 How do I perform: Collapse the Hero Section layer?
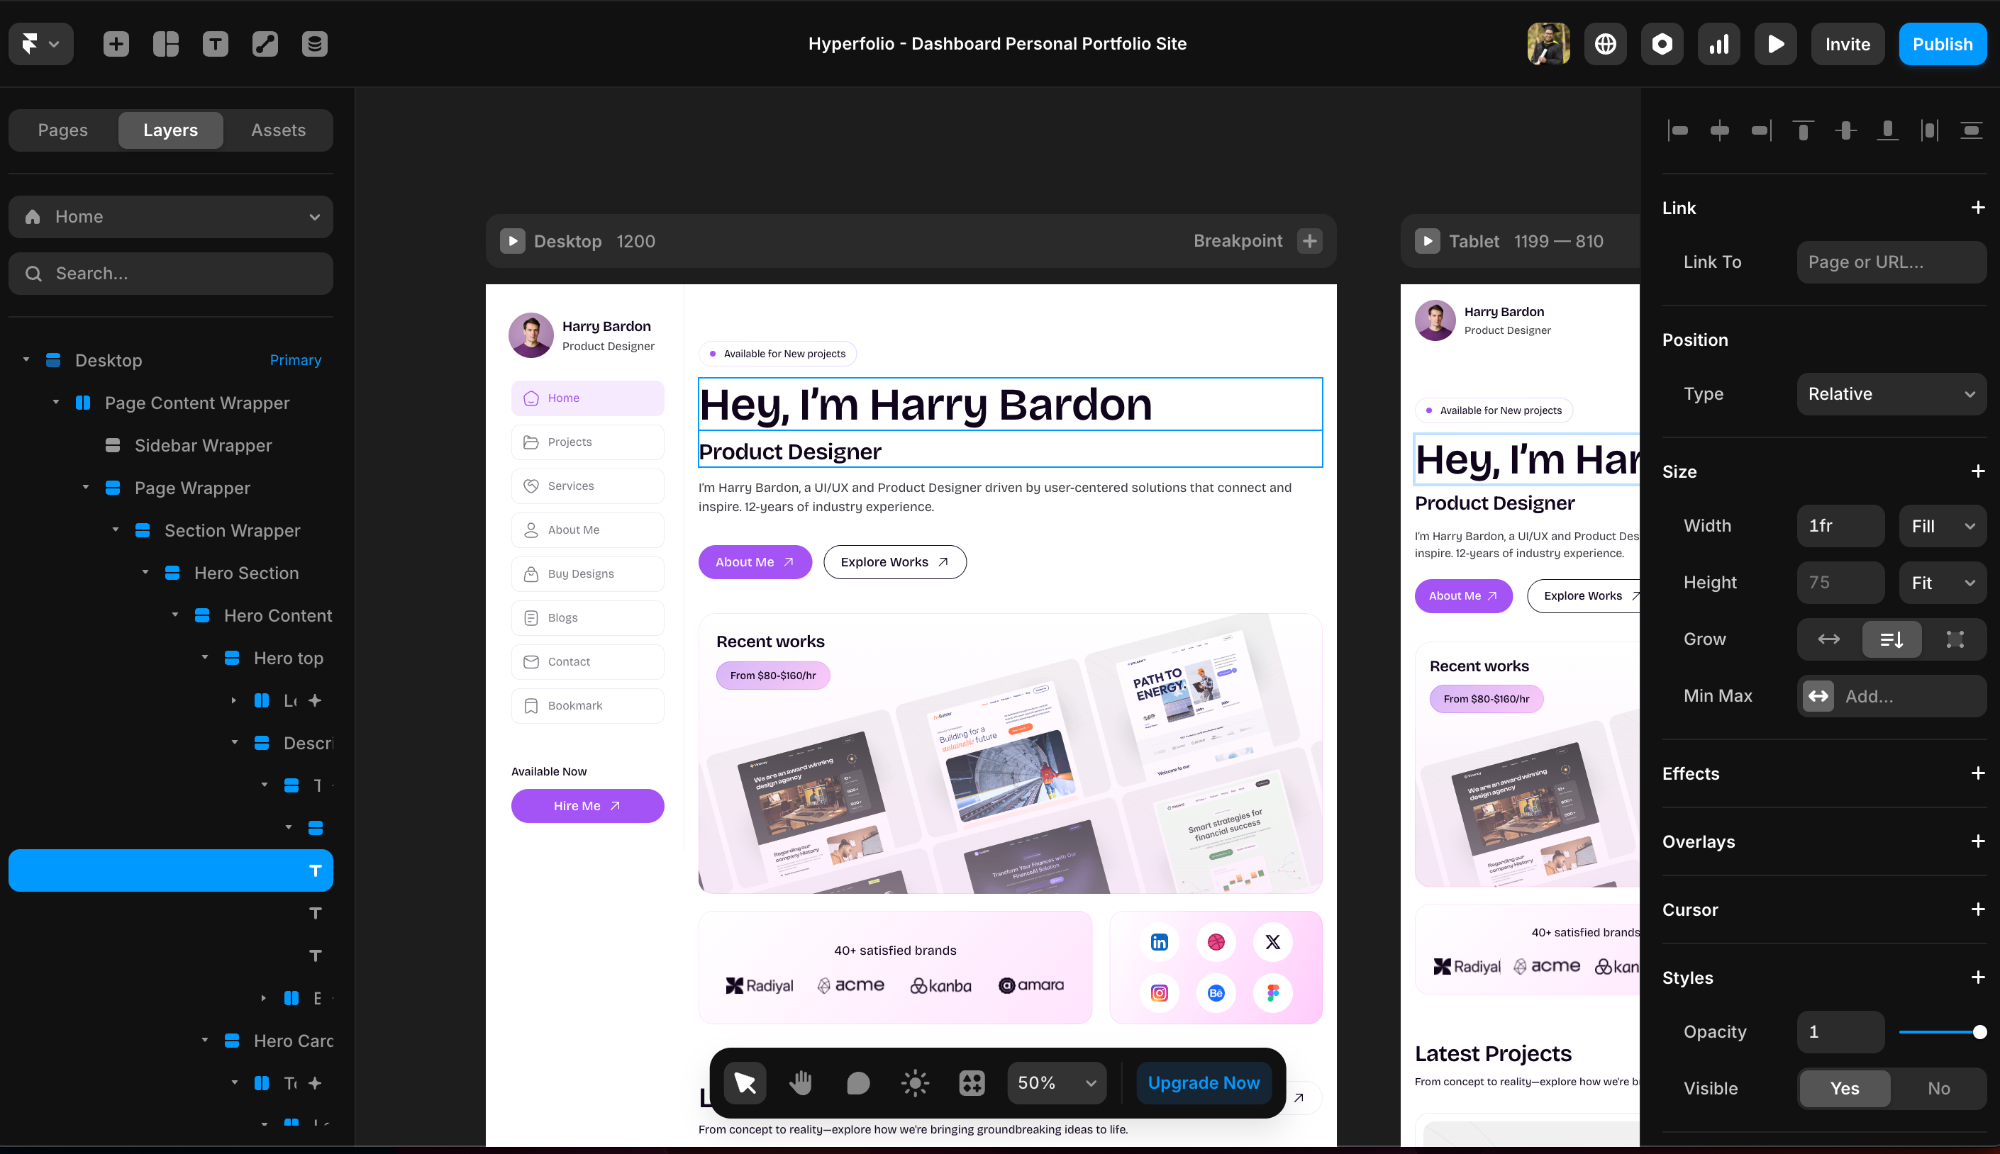(x=146, y=573)
